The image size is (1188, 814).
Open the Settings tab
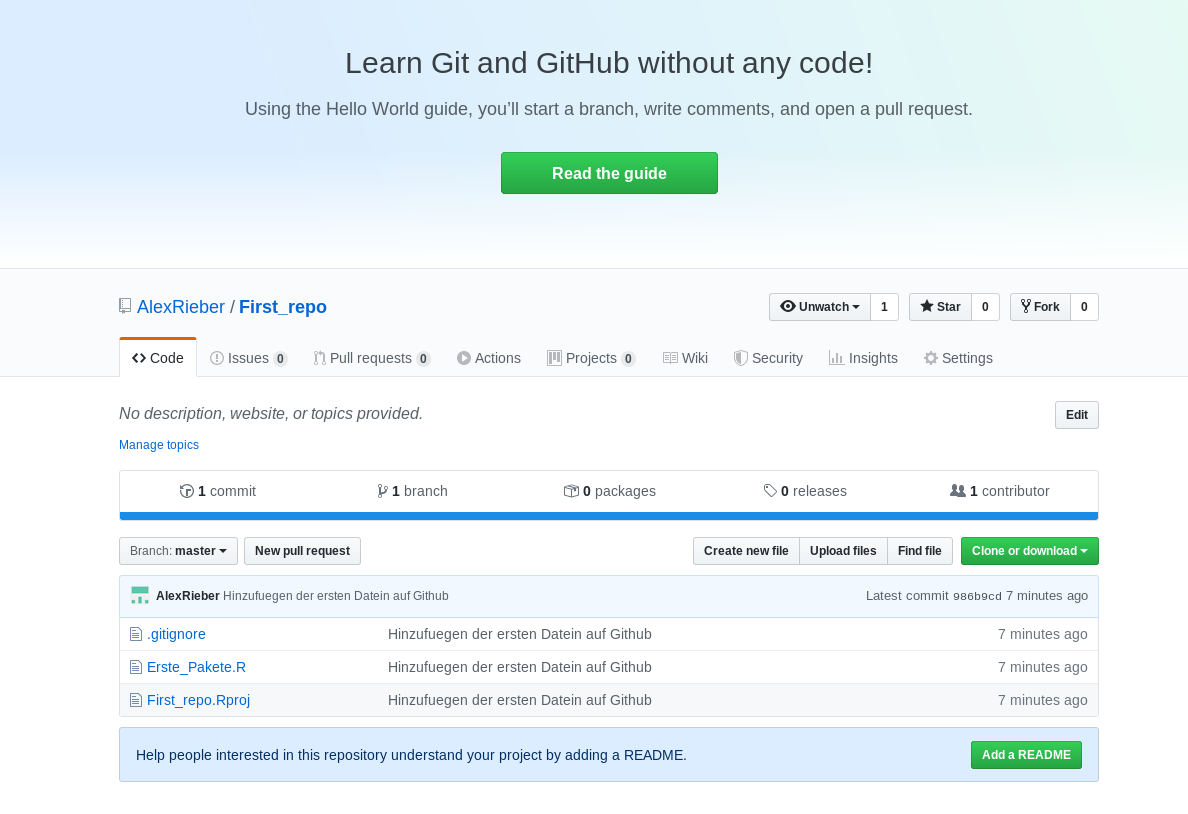(958, 358)
